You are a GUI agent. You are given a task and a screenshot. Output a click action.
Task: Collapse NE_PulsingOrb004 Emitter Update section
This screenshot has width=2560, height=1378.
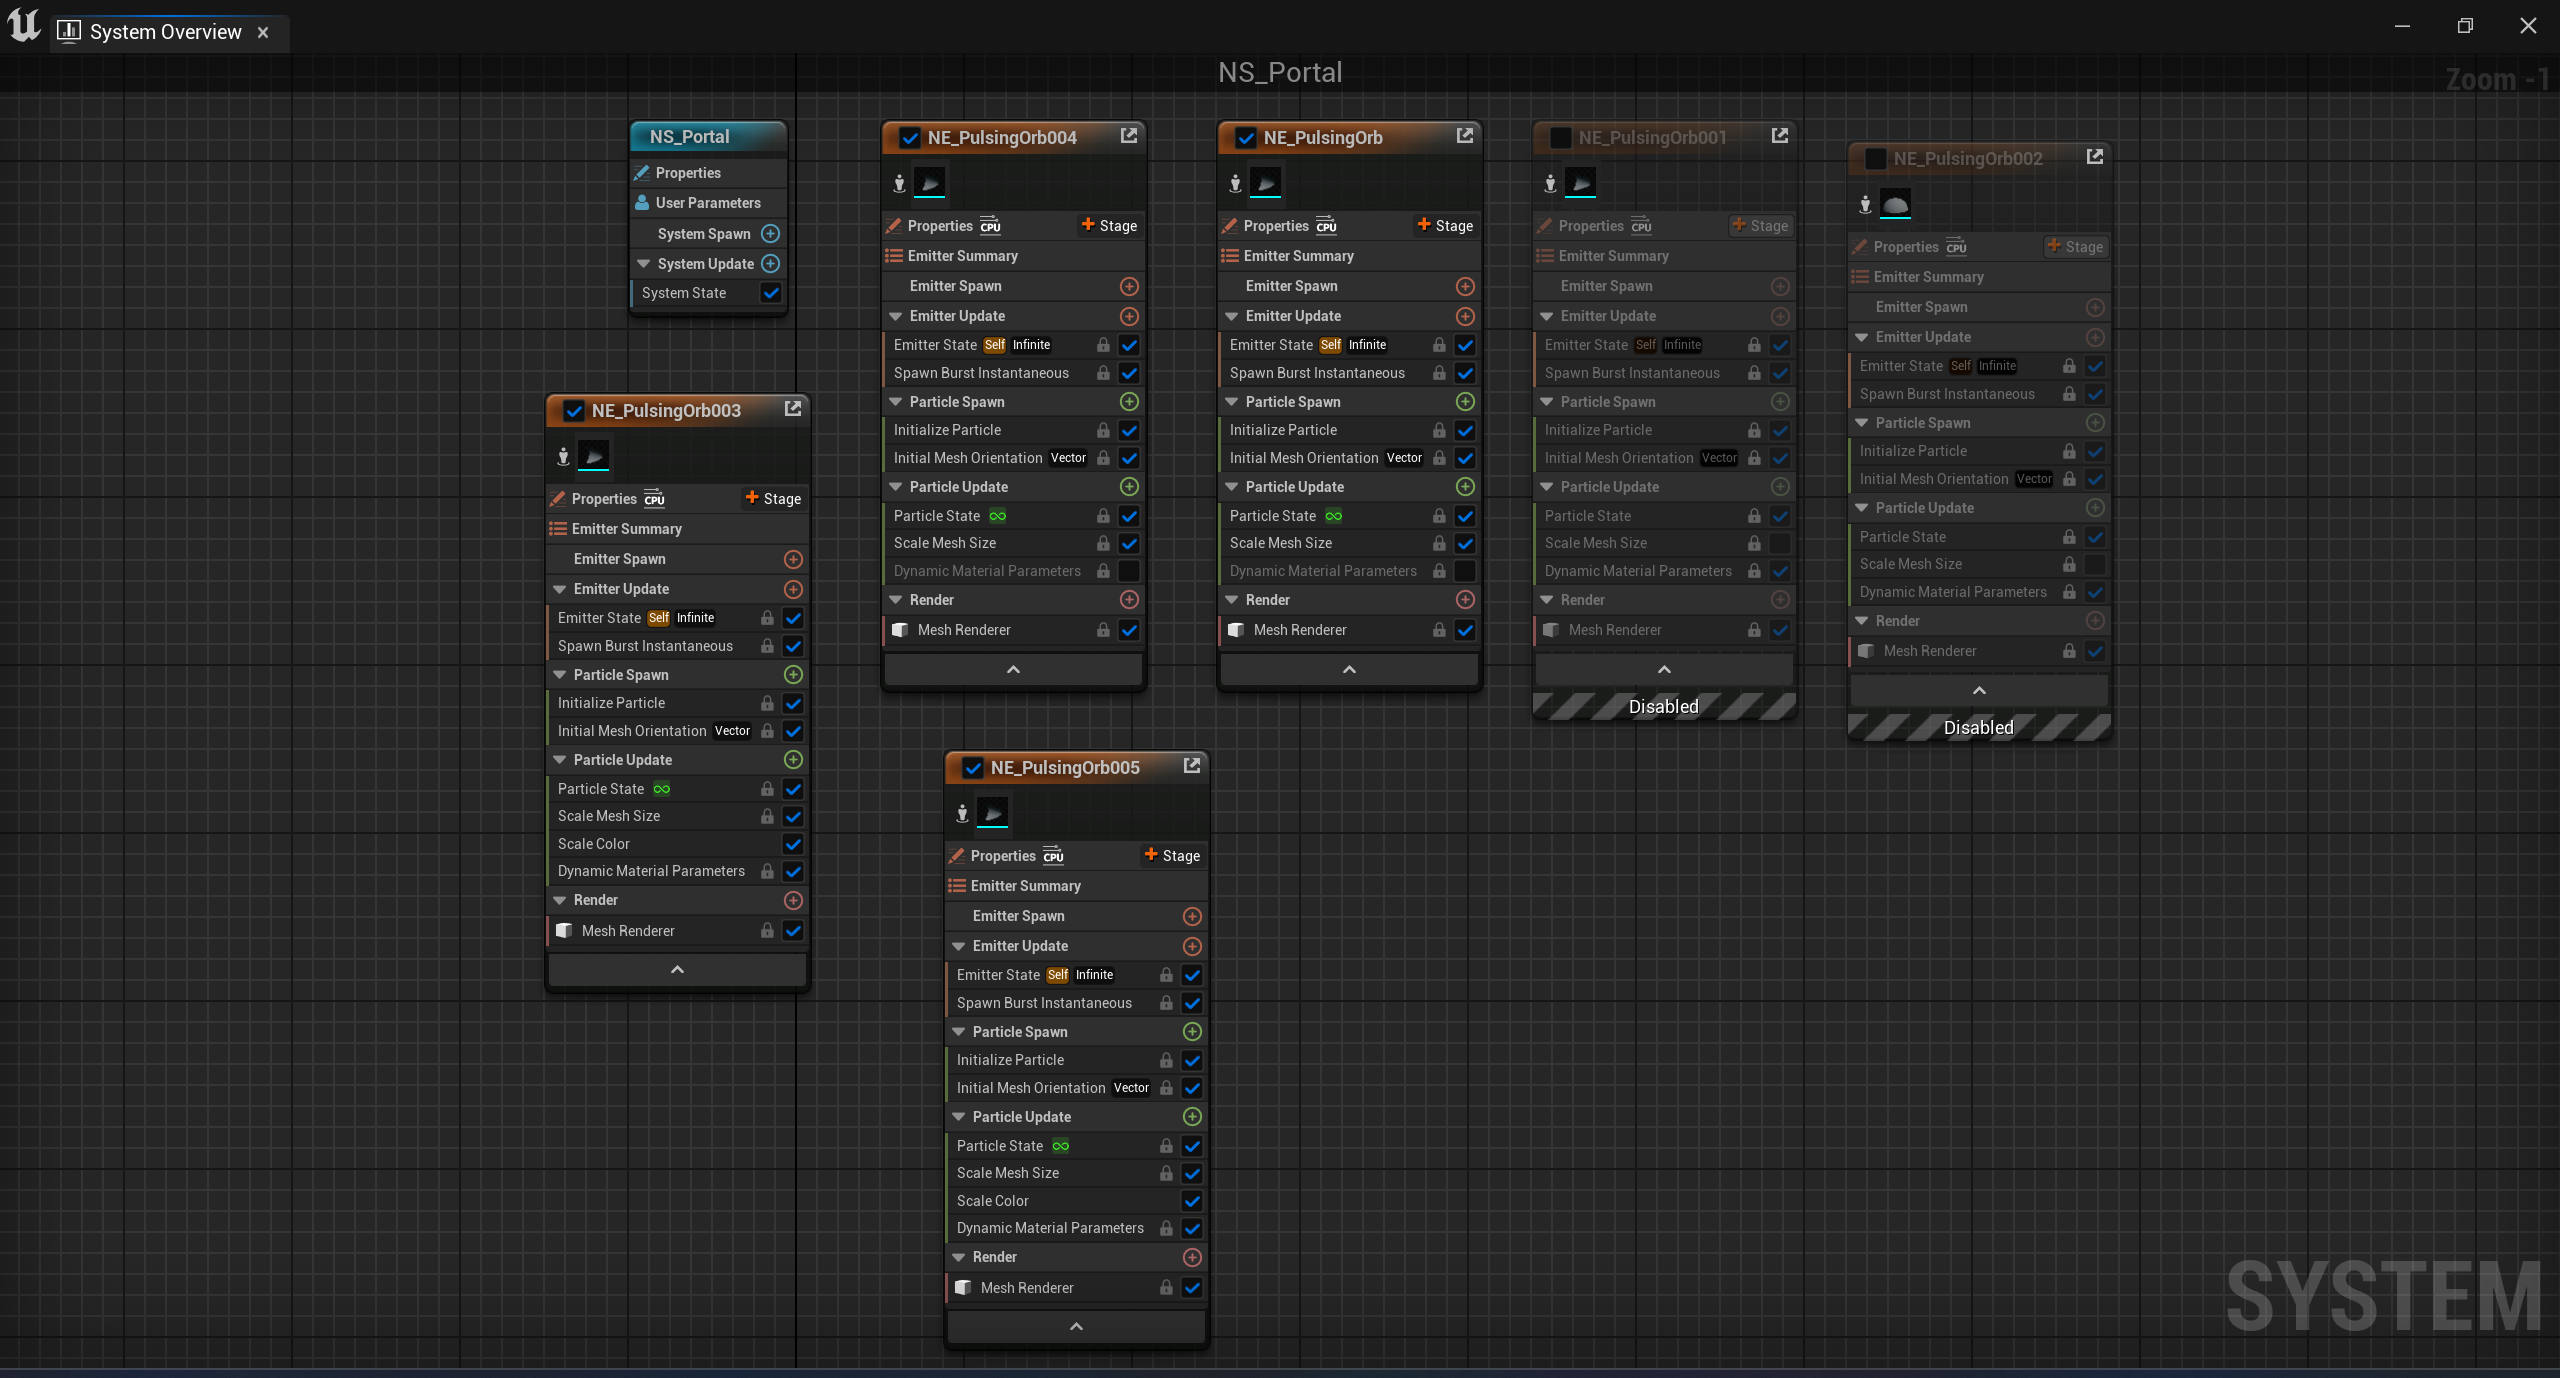pyautogui.click(x=896, y=316)
